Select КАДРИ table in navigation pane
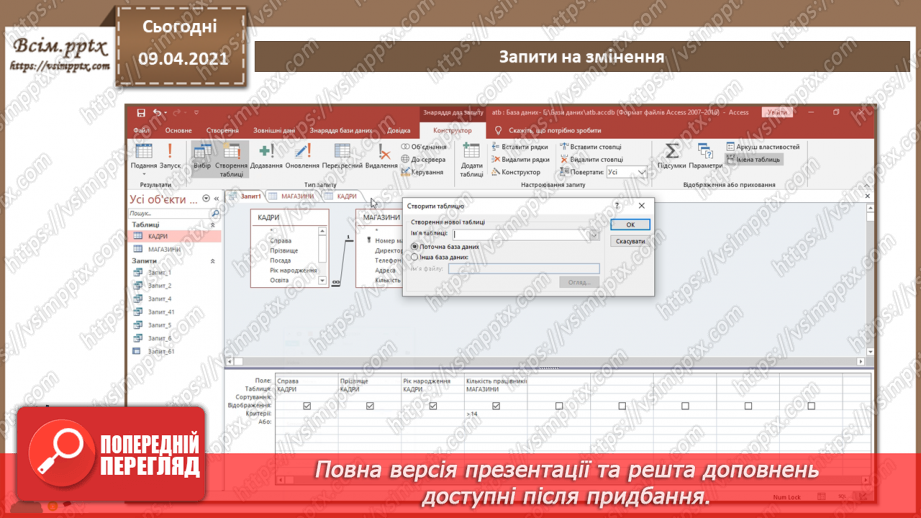 coord(174,236)
